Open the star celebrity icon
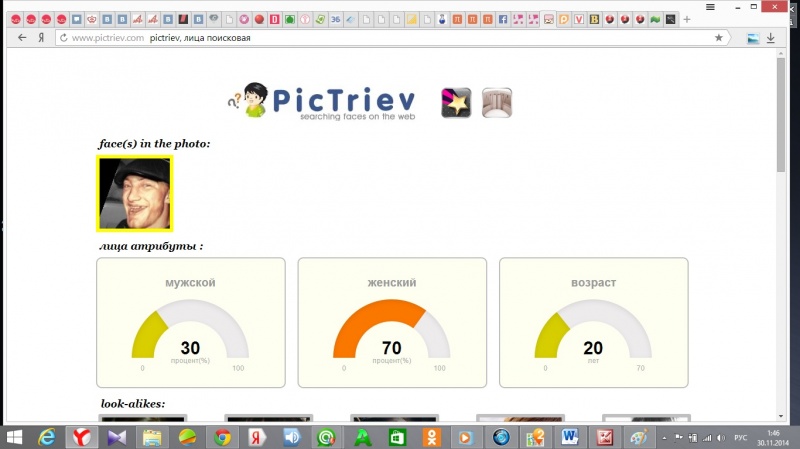800x449 pixels. 457,103
